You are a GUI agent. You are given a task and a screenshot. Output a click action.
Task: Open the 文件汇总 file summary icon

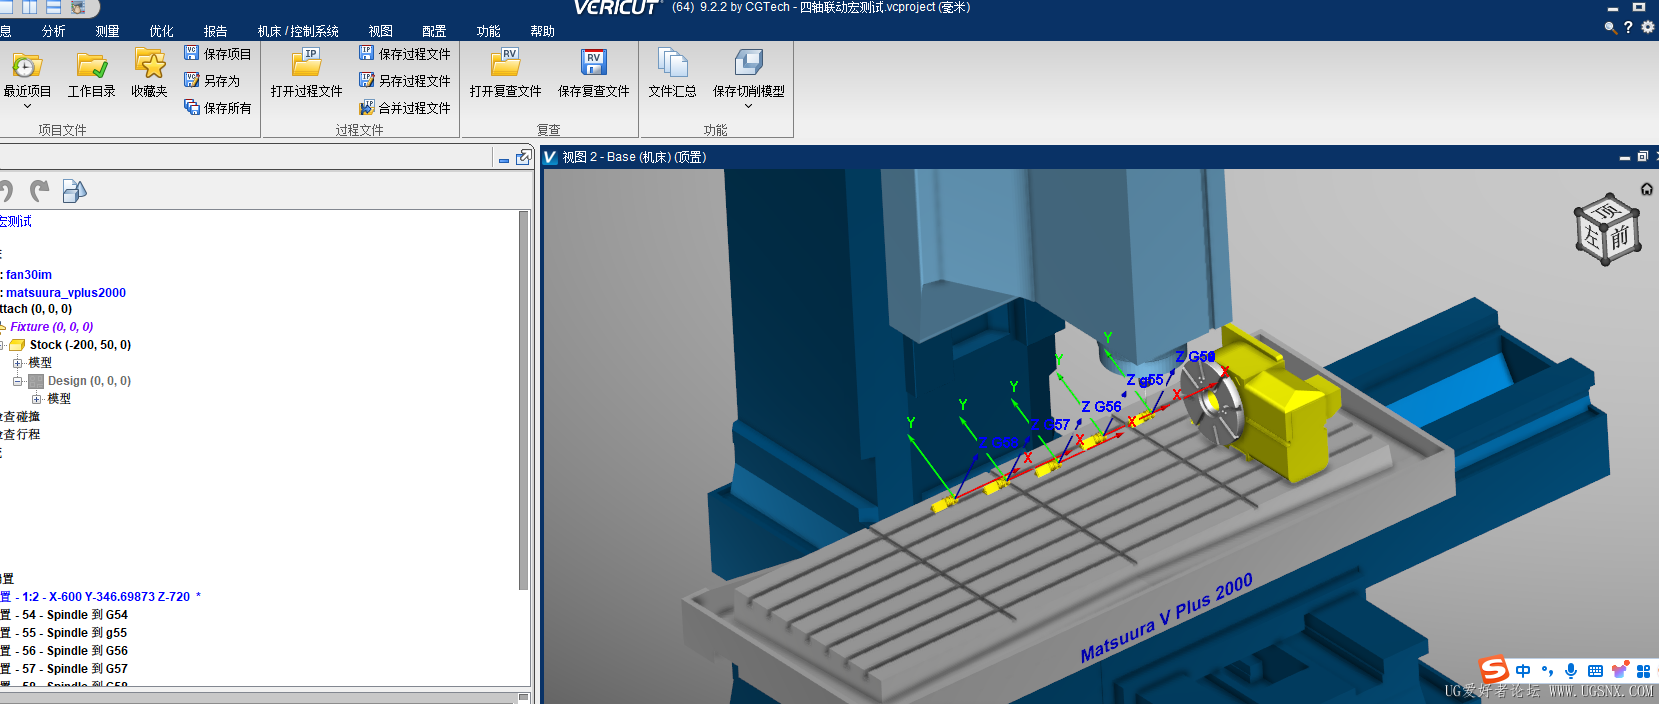pyautogui.click(x=672, y=63)
